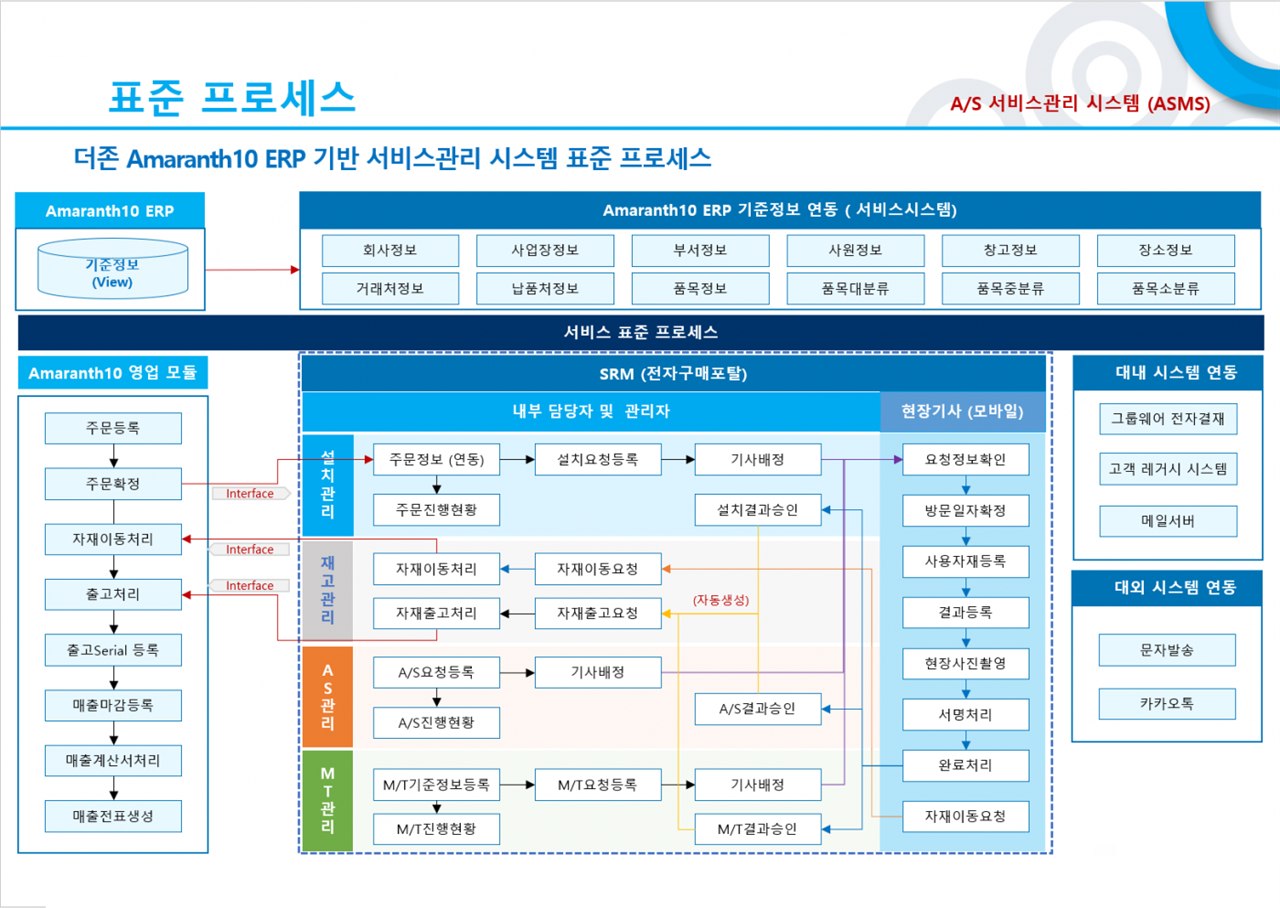Click 자재이동요청 in the 현장기사 column

966,816
